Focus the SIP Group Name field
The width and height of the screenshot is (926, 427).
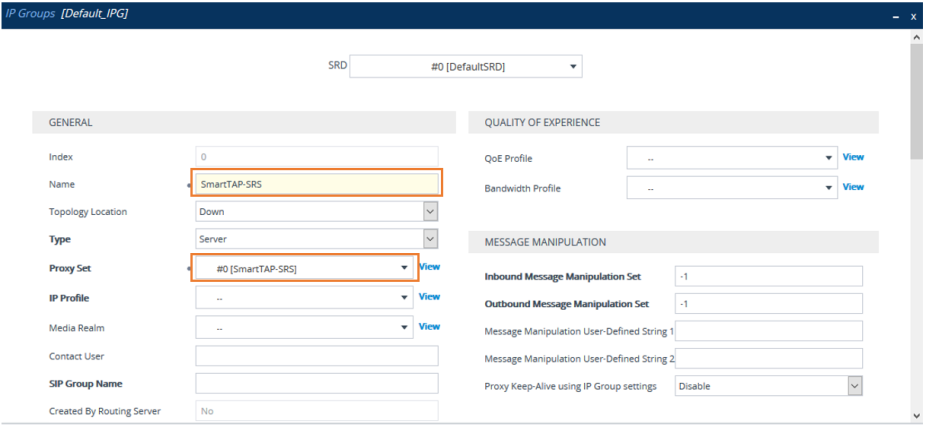(x=316, y=384)
